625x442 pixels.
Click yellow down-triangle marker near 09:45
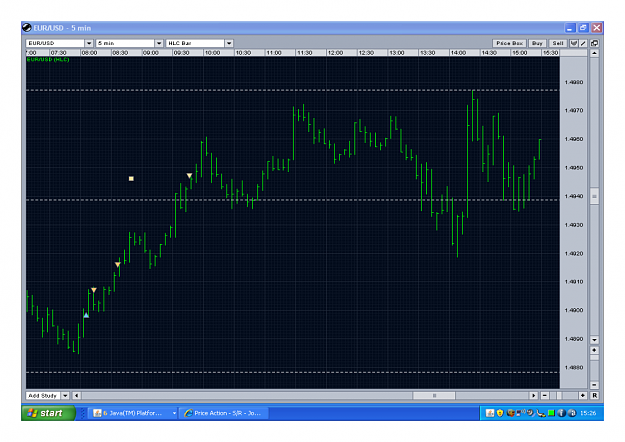click(189, 175)
